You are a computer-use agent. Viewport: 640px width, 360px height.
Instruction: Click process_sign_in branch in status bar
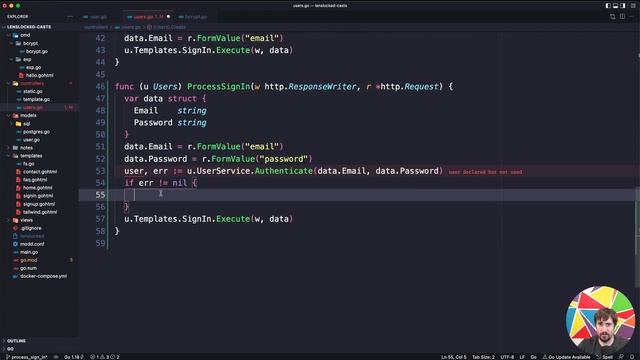click(27, 357)
